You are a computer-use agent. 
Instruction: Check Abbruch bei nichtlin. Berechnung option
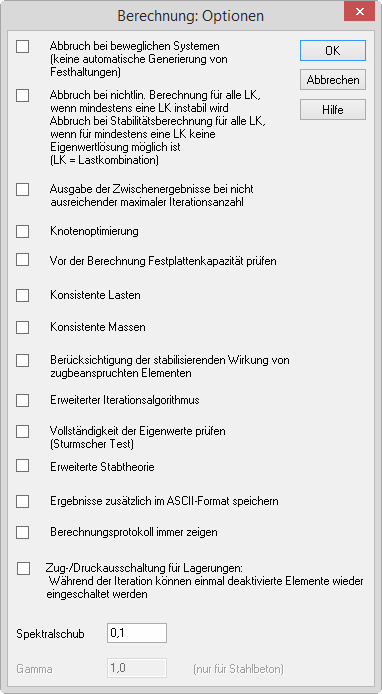point(23,95)
